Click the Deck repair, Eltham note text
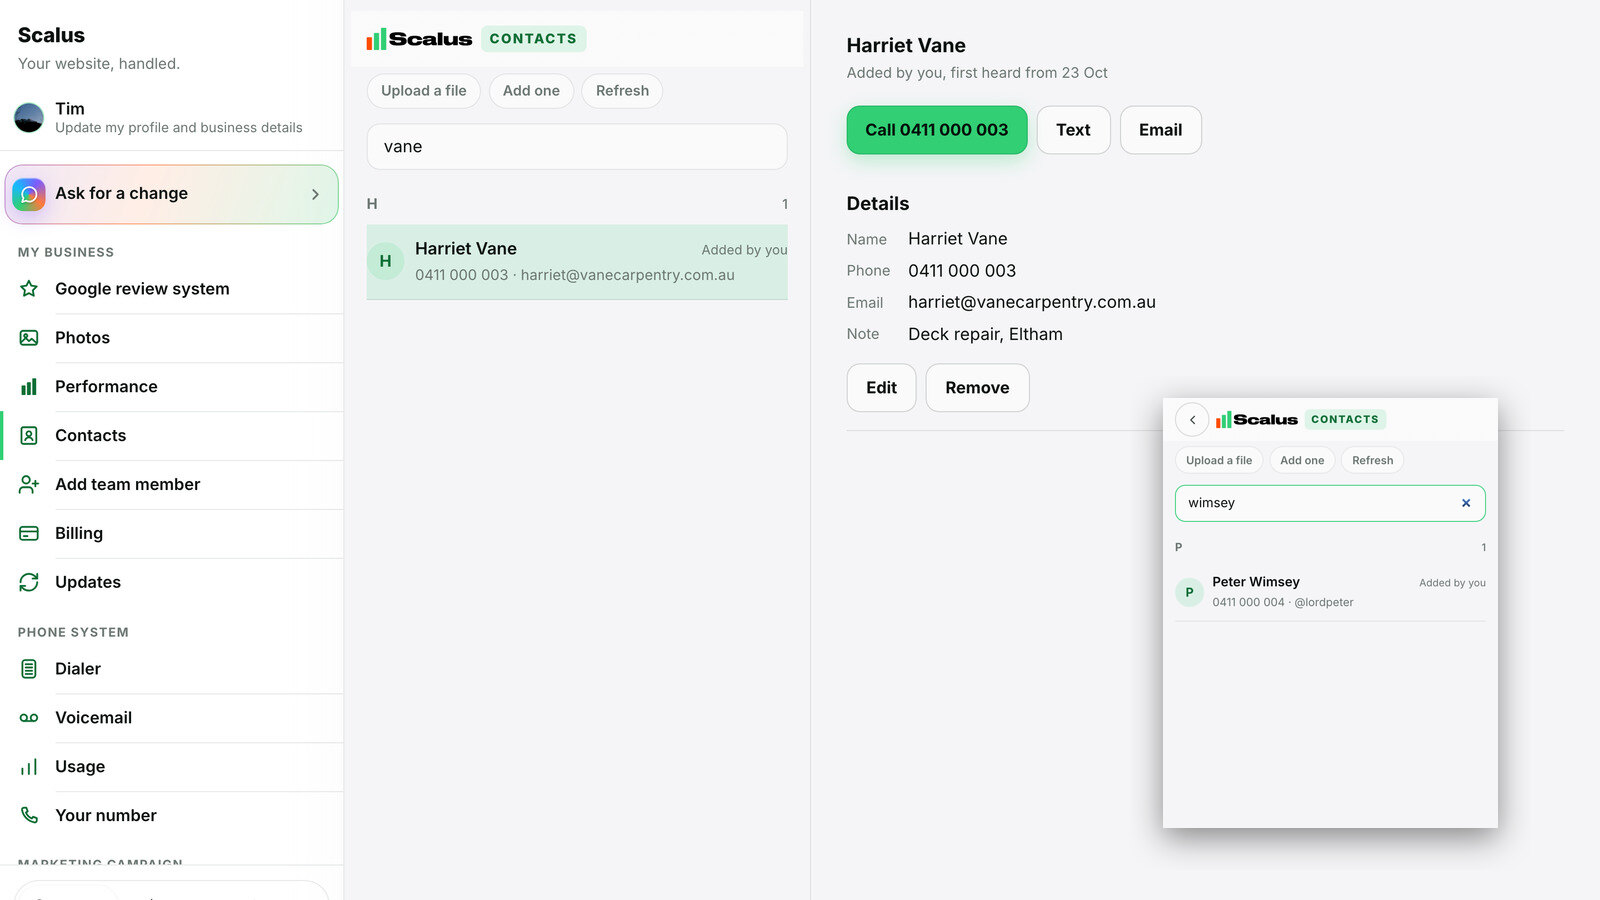 coord(985,334)
